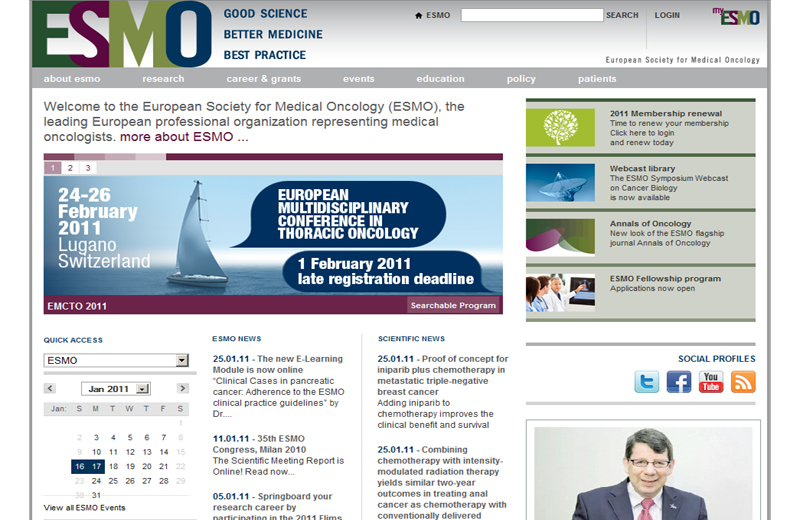Viewport: 800px width, 520px height.
Task: Go to next calendar month arrow
Action: [x=183, y=388]
